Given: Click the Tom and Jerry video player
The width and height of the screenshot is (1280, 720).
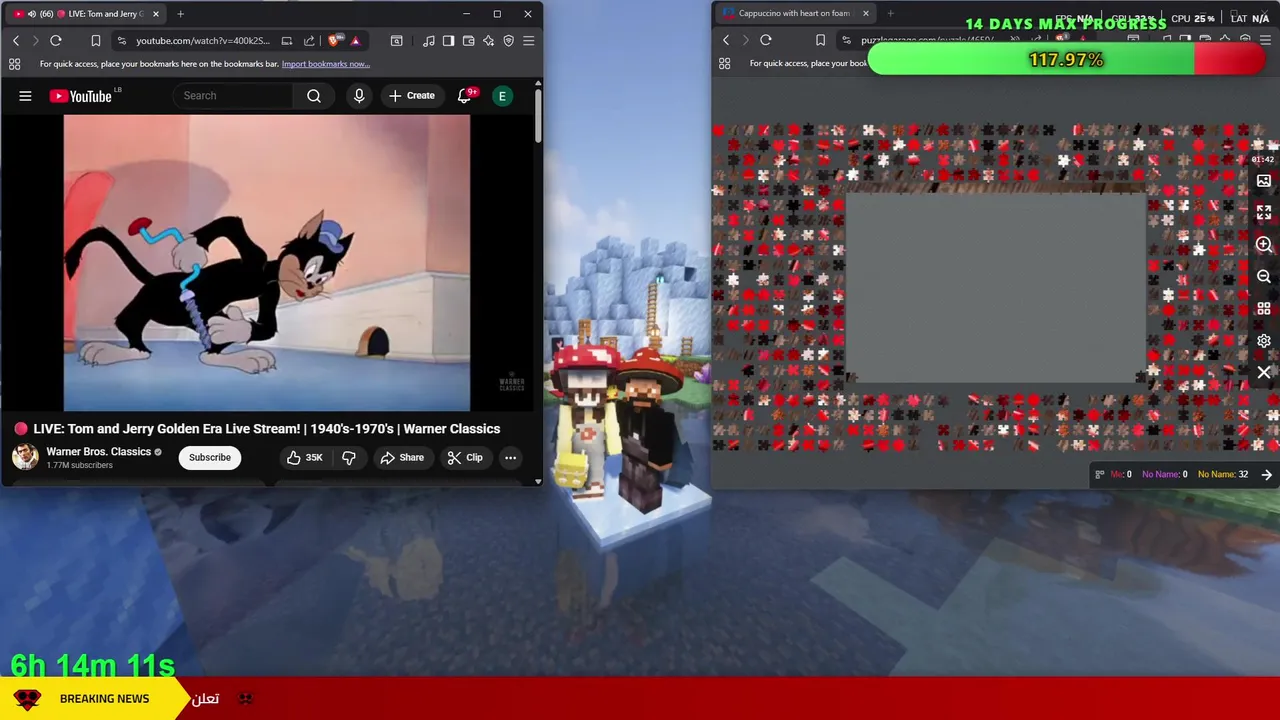Looking at the screenshot, I should [267, 263].
